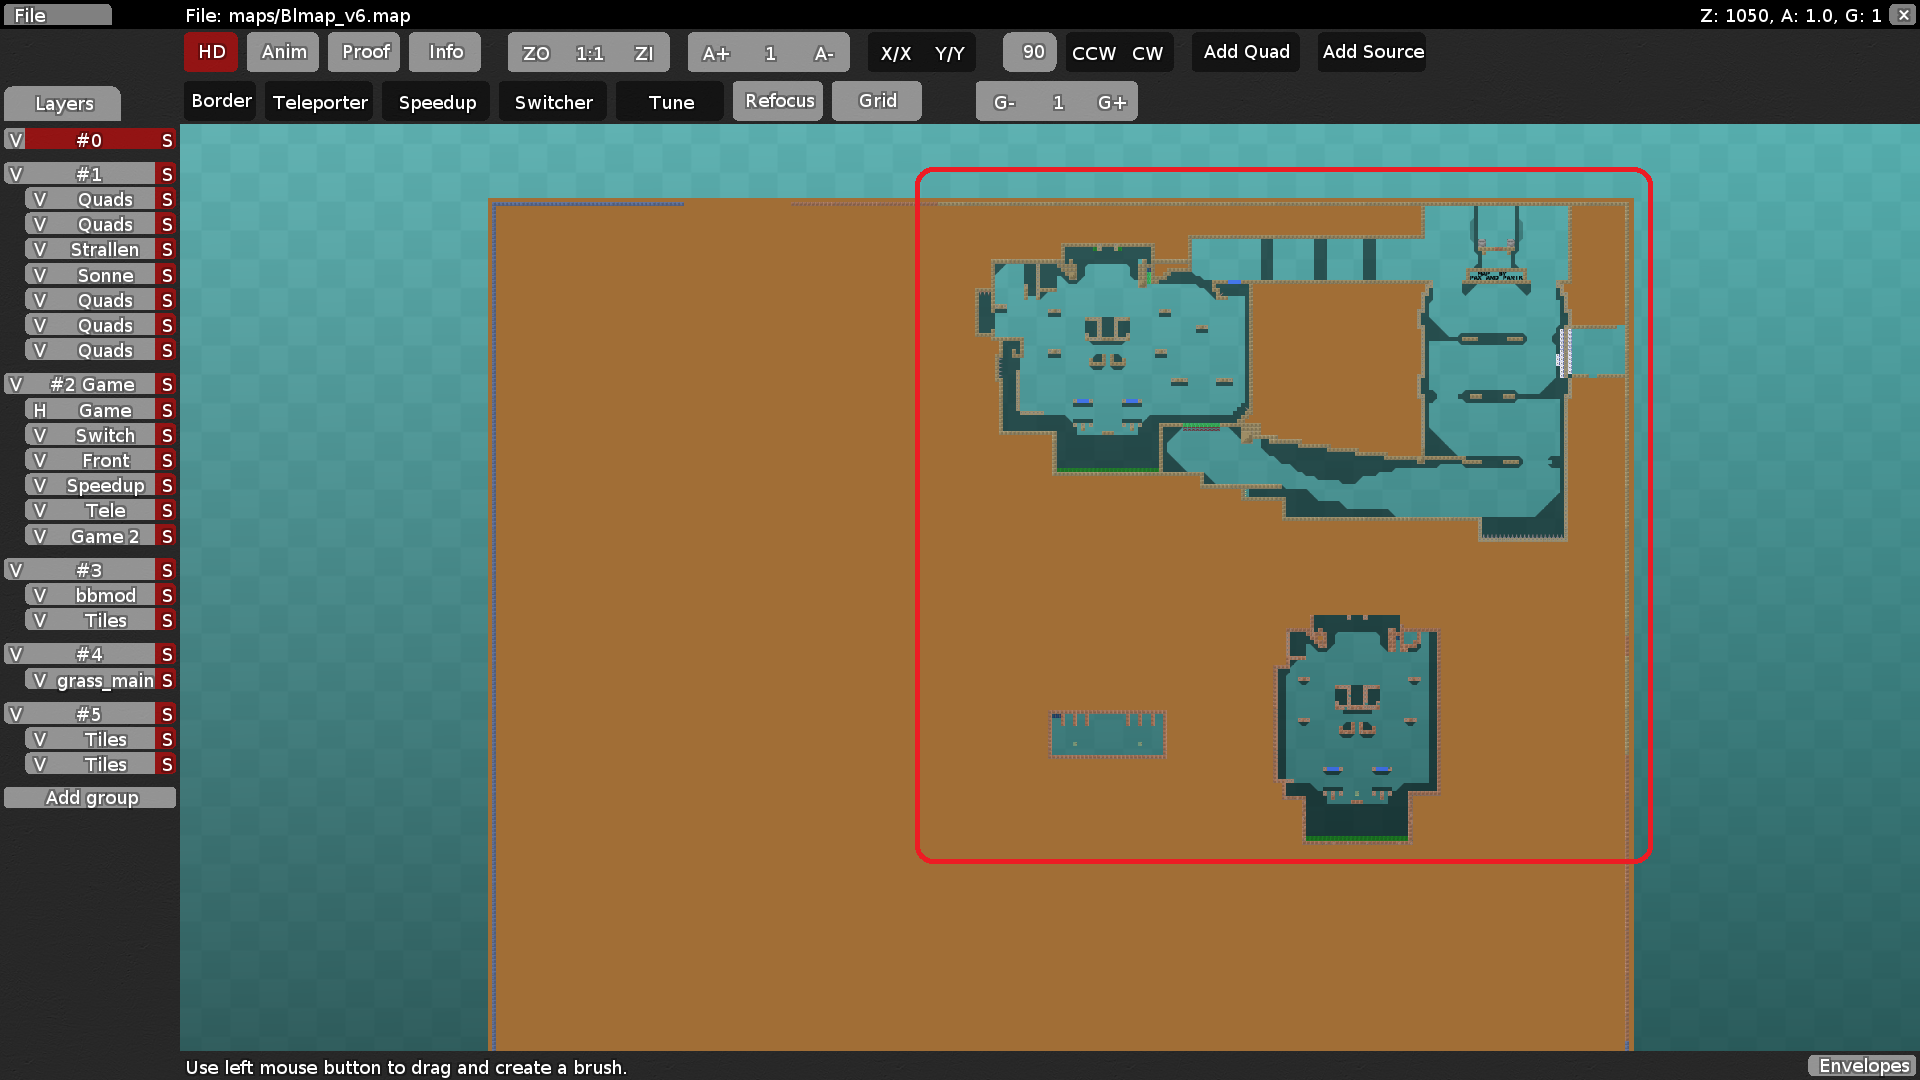Create a new group with Add group
The width and height of the screenshot is (1920, 1080).
pyautogui.click(x=91, y=797)
